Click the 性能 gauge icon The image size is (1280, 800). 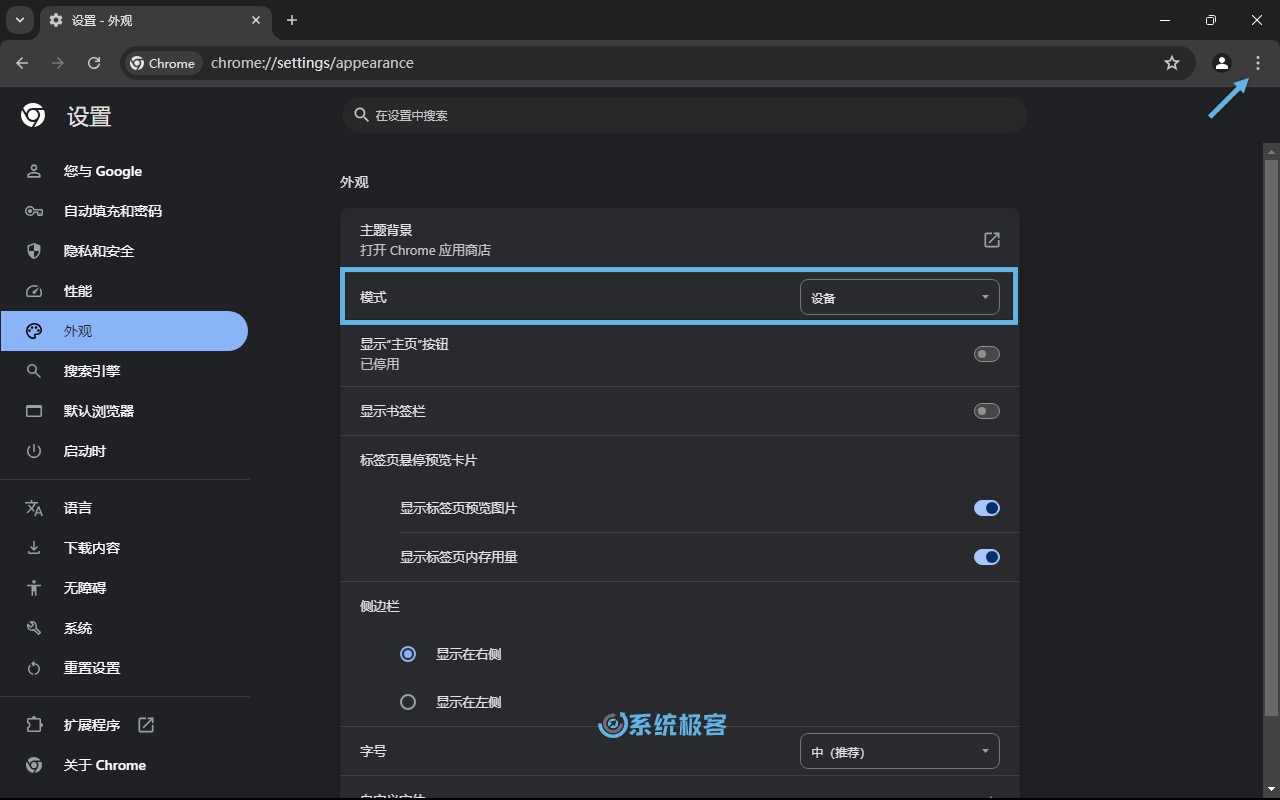tap(34, 291)
